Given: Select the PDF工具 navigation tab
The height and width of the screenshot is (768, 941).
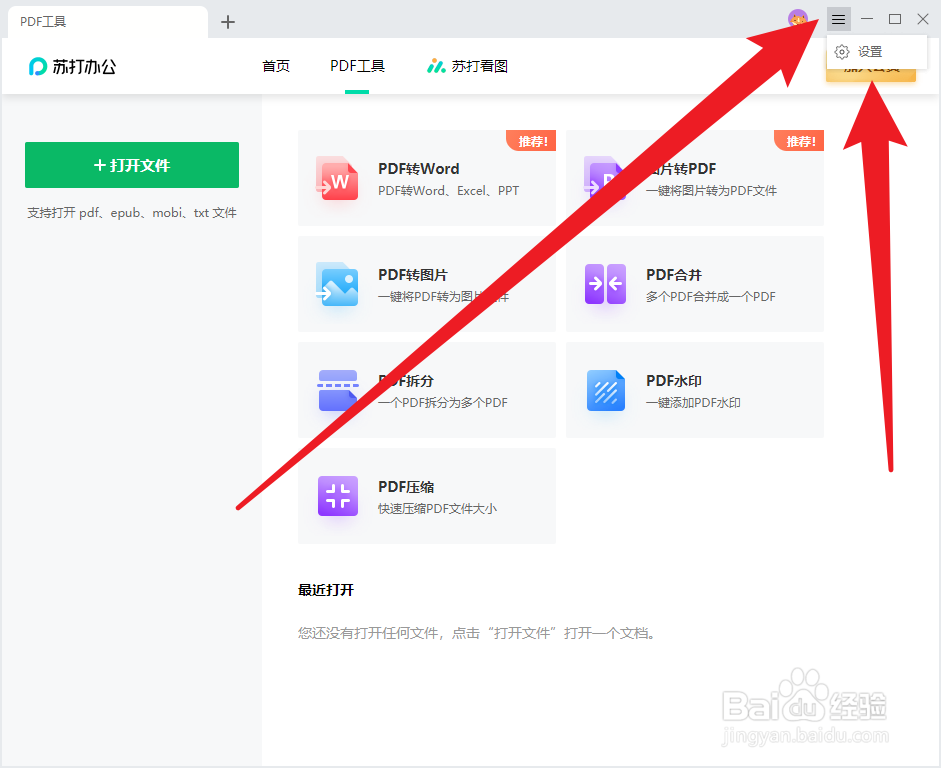Looking at the screenshot, I should 357,66.
